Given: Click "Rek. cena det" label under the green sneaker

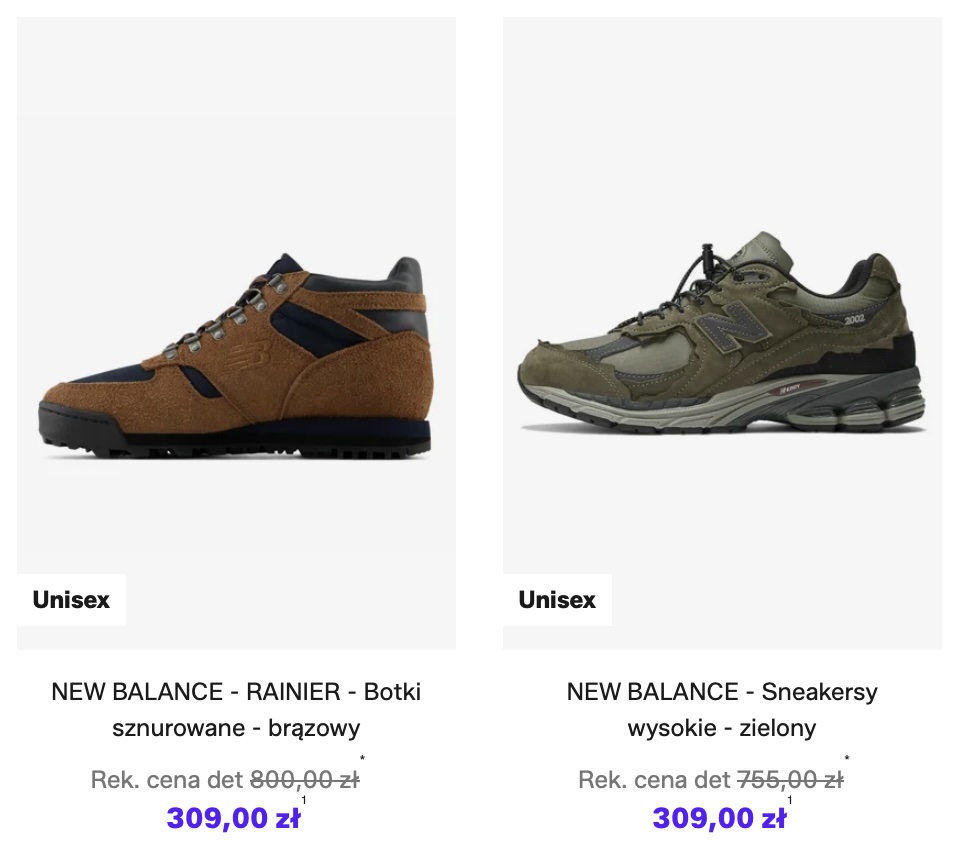Looking at the screenshot, I should tap(654, 780).
